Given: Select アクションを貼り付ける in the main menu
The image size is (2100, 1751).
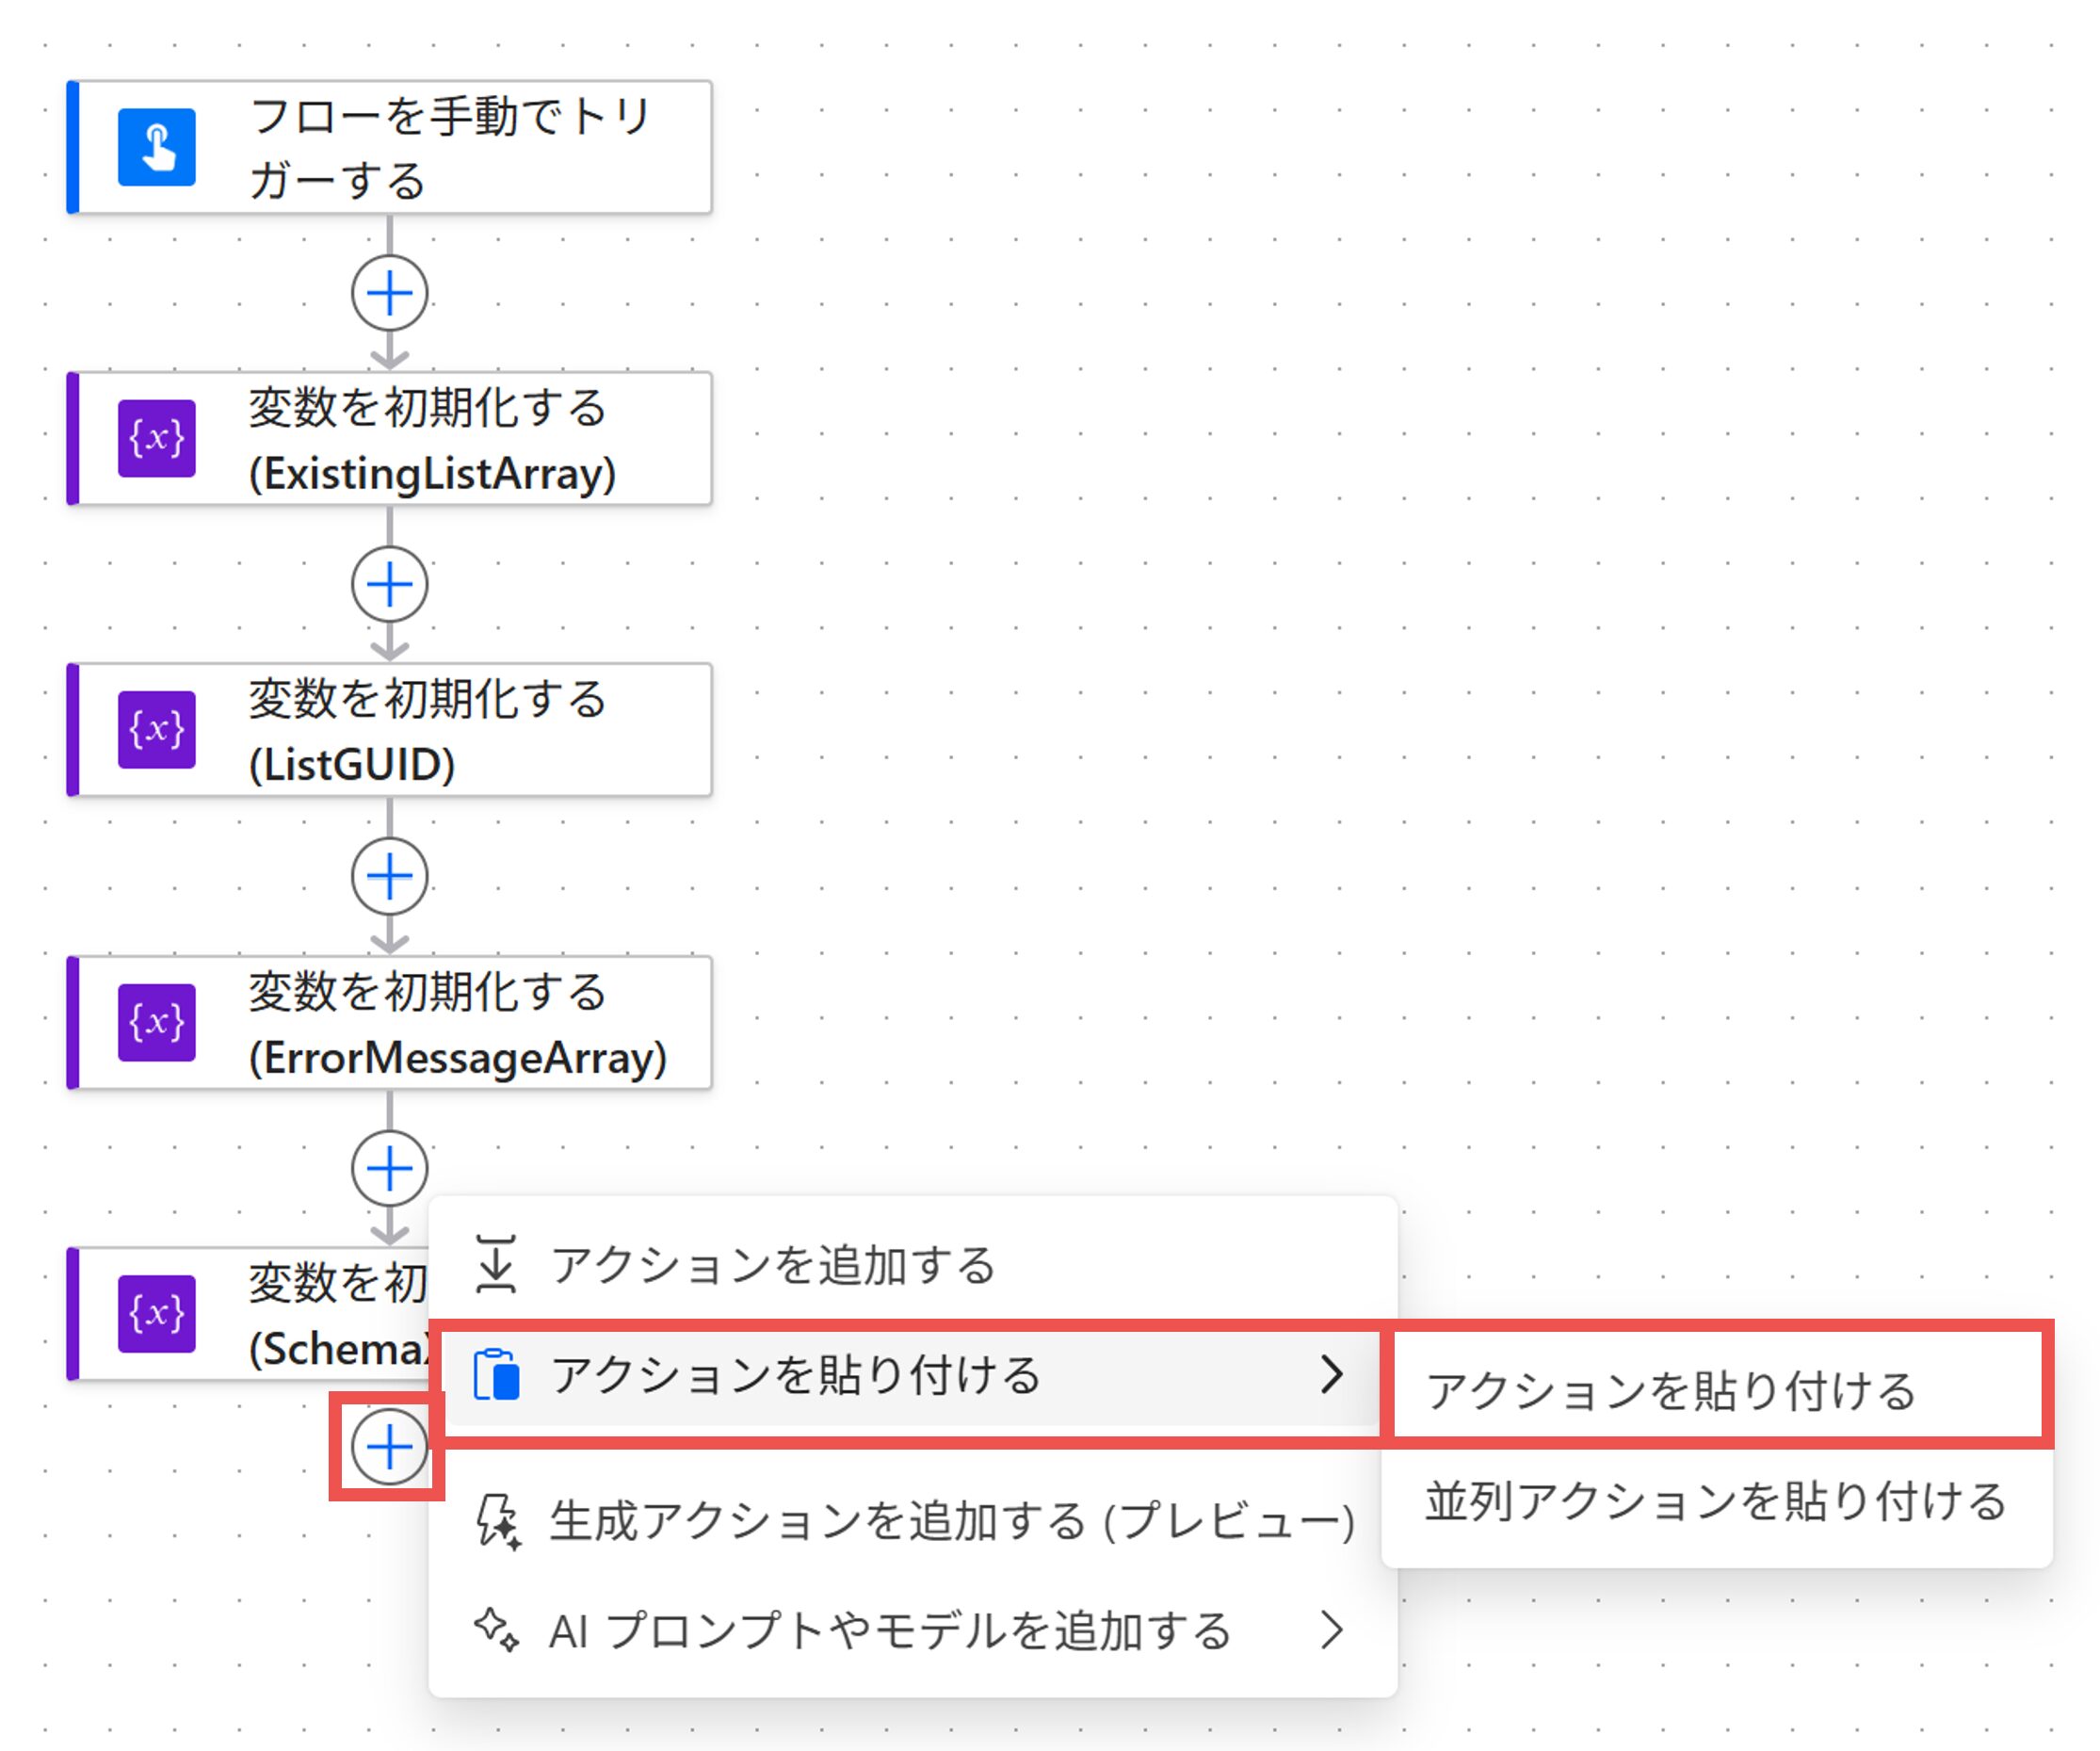Looking at the screenshot, I should pos(912,1376).
